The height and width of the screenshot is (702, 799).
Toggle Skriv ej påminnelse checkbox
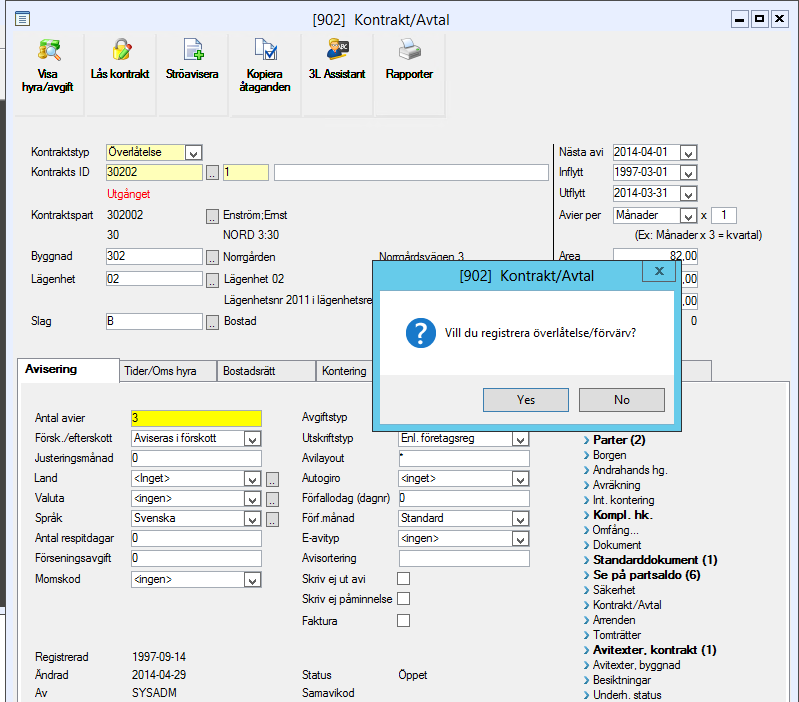point(403,599)
